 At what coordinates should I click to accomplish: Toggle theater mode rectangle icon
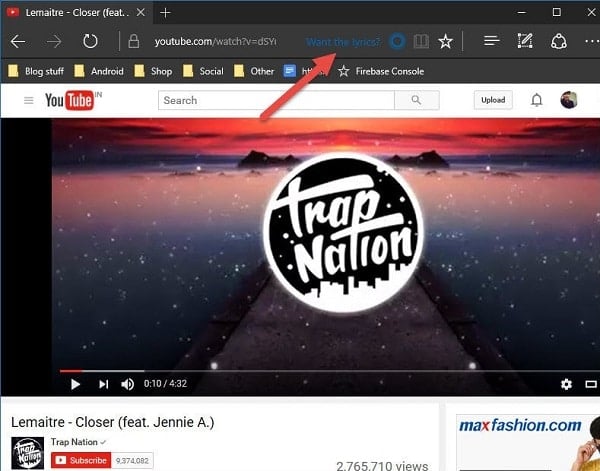coord(591,384)
